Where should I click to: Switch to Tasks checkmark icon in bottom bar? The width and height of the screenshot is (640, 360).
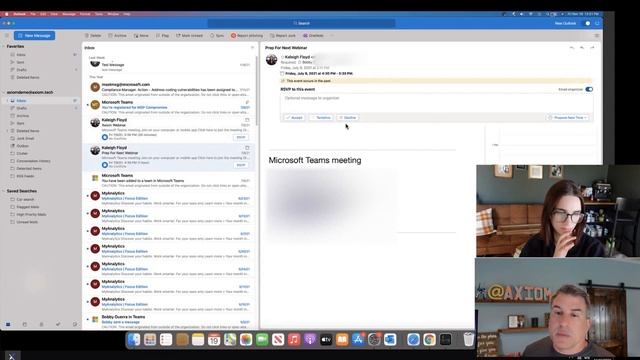tap(58, 324)
